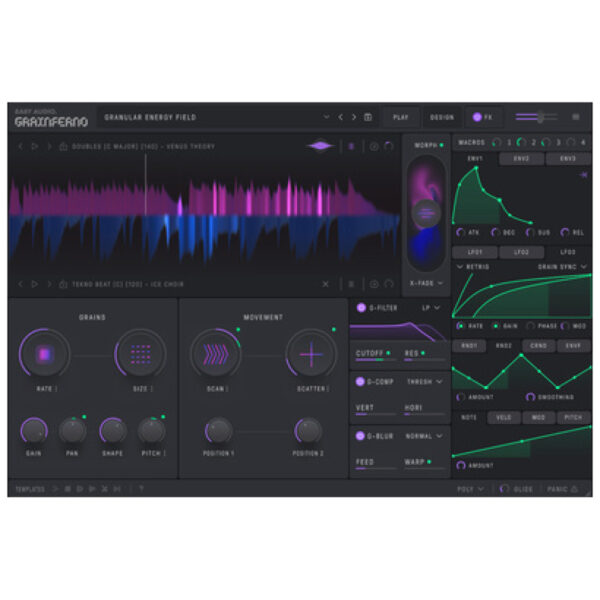Screen dimensions: 600x600
Task: Remove the Tekno Beat sample
Action: (325, 284)
